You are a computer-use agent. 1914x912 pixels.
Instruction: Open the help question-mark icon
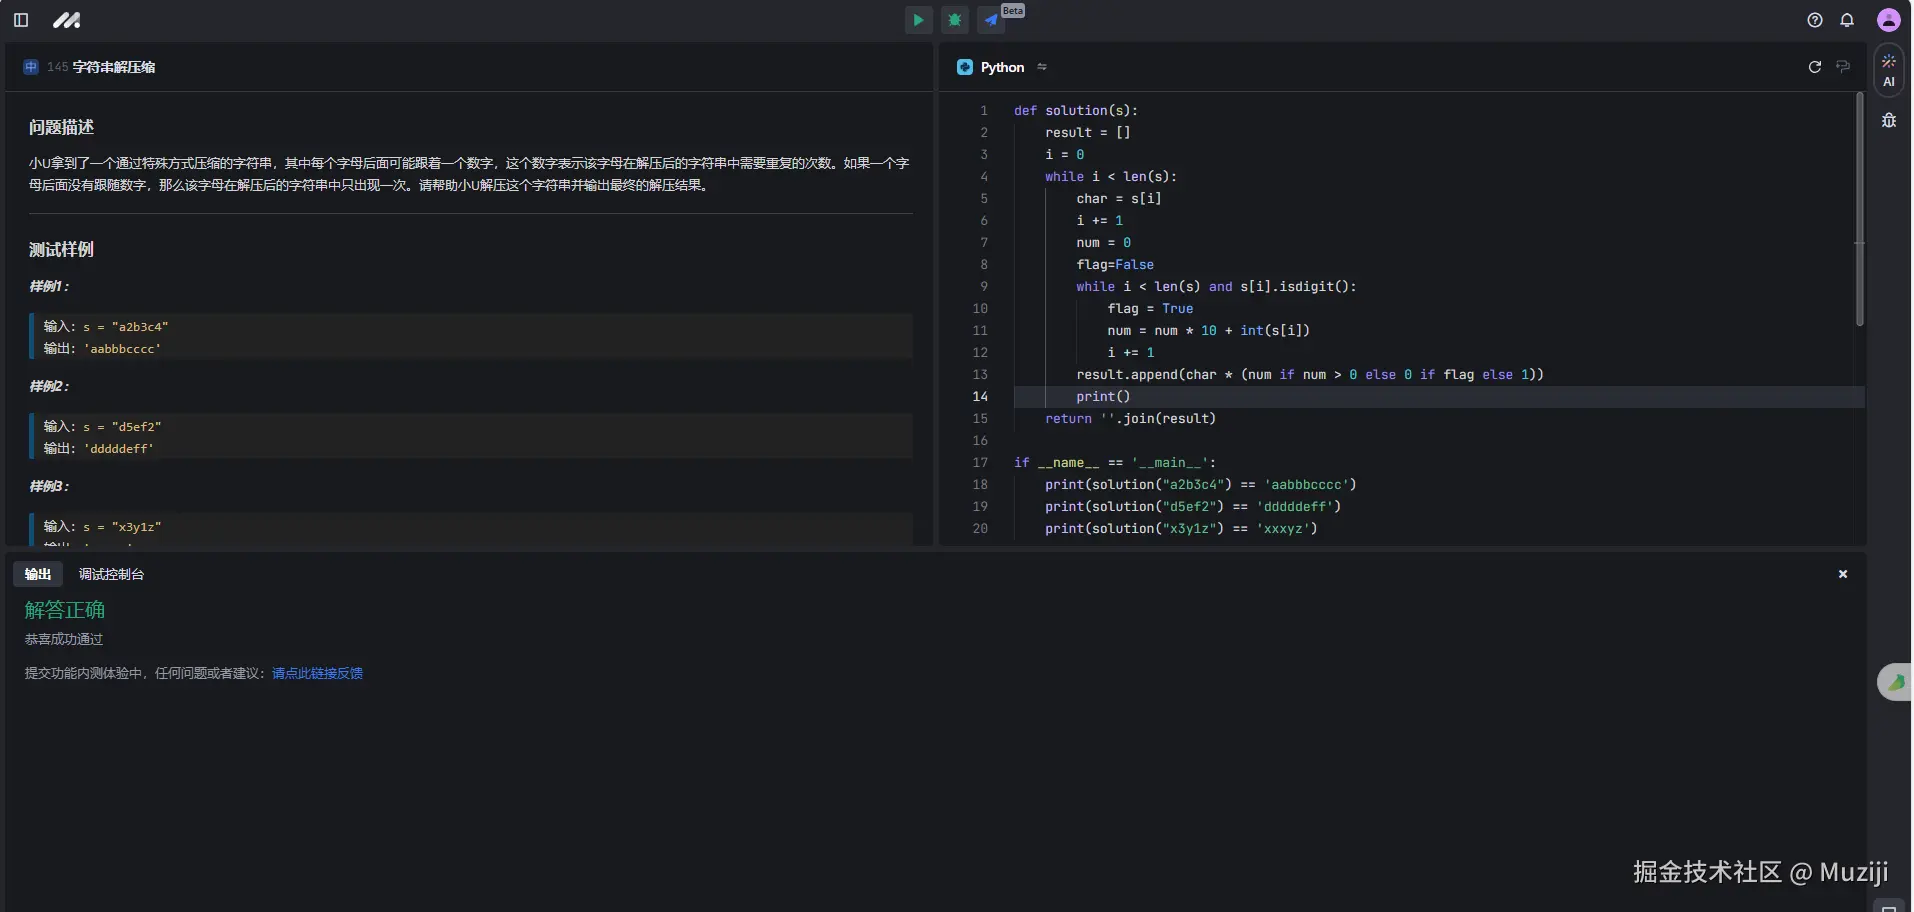(1814, 20)
